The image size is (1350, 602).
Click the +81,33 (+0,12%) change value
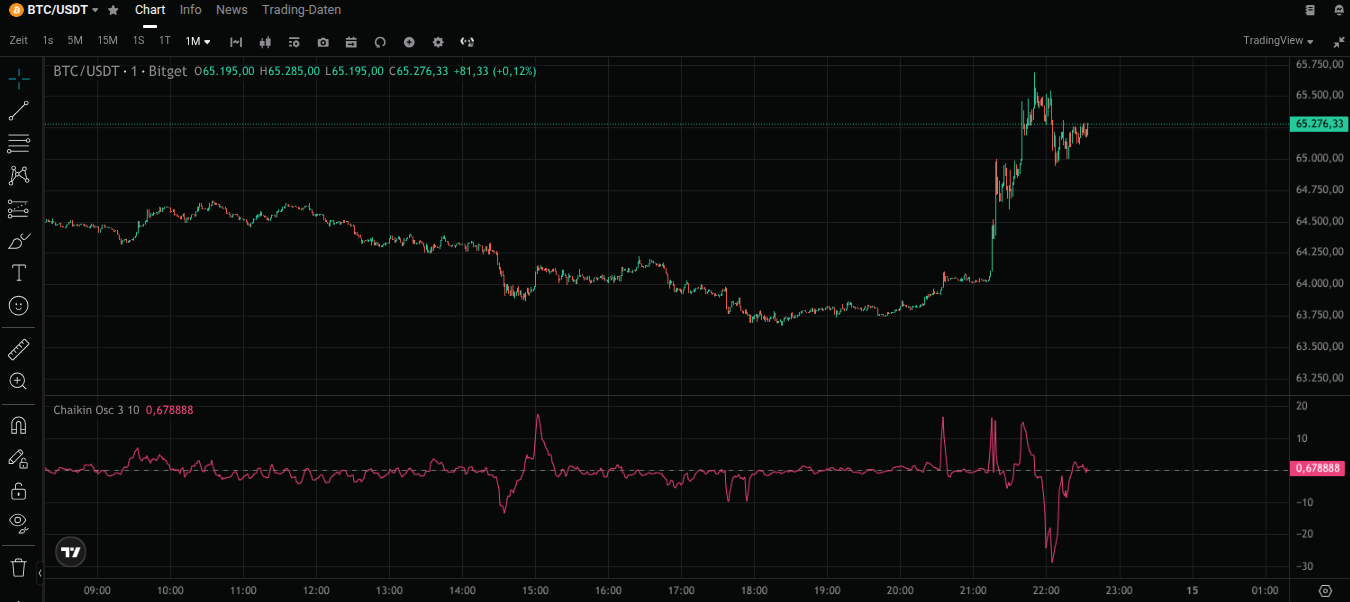(494, 71)
